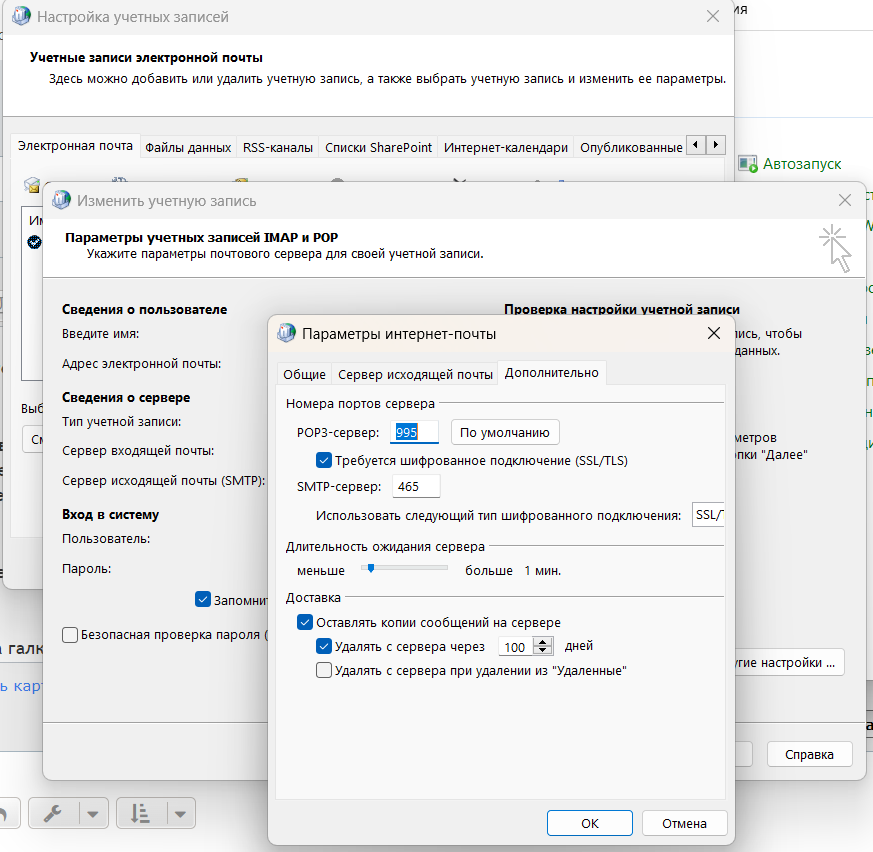The image size is (873, 852).
Task: Switch to the Общие tab
Action: coord(304,374)
